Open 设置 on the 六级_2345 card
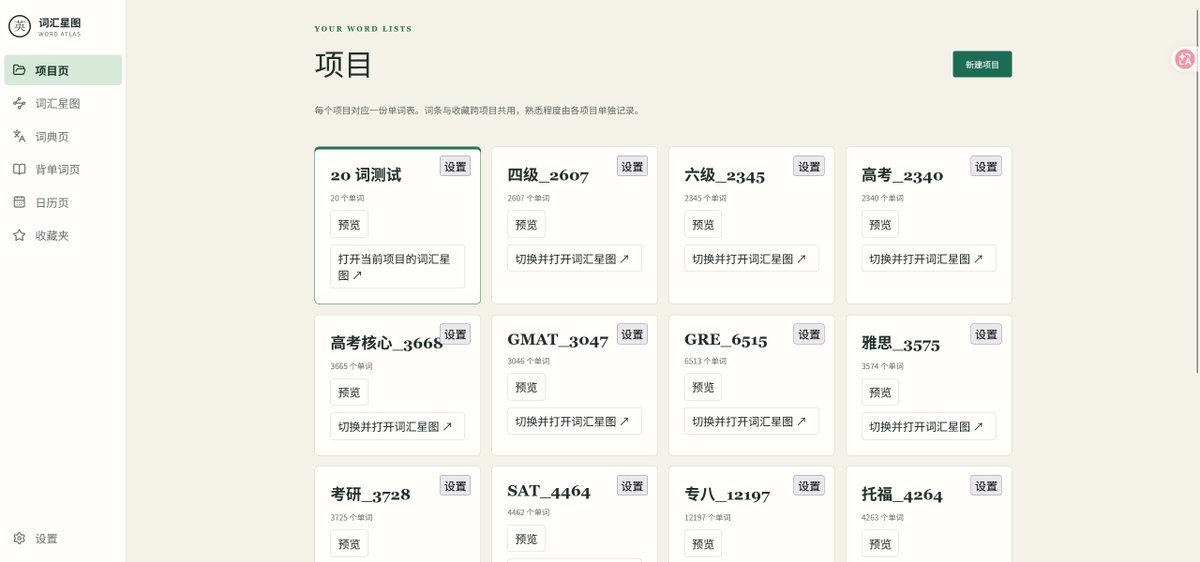1200x562 pixels. point(809,166)
